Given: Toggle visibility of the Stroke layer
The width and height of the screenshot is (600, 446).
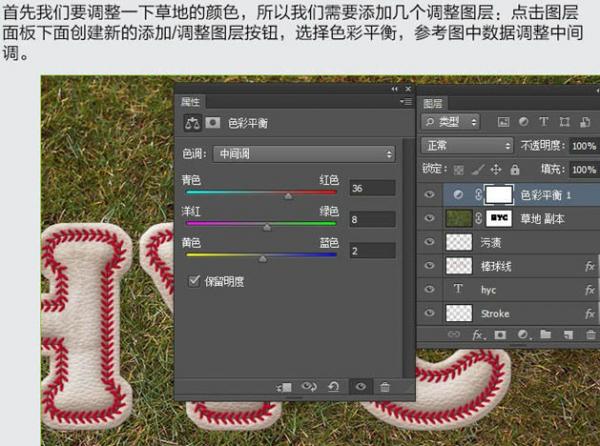Looking at the screenshot, I should tap(430, 313).
